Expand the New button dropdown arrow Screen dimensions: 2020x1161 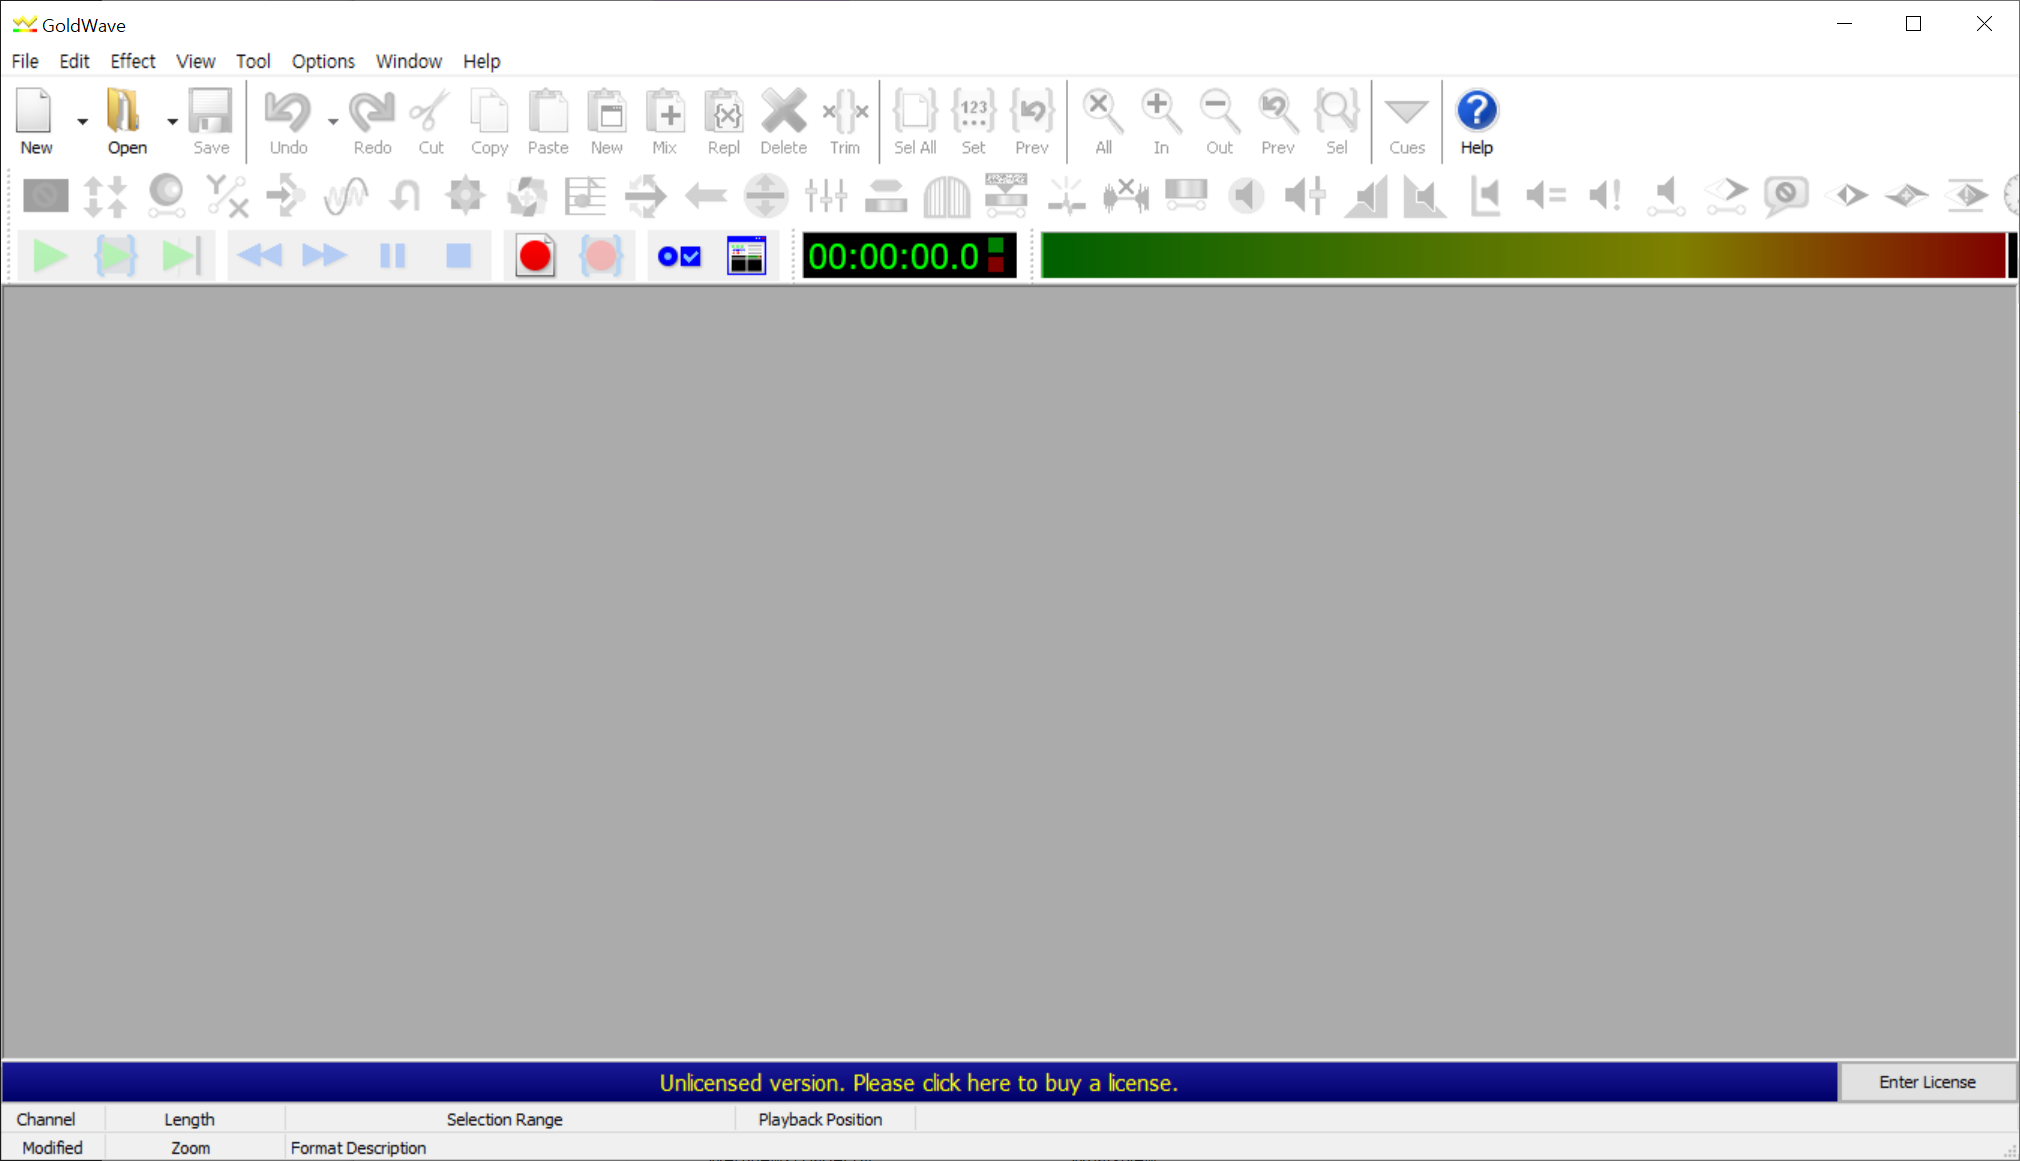click(83, 121)
